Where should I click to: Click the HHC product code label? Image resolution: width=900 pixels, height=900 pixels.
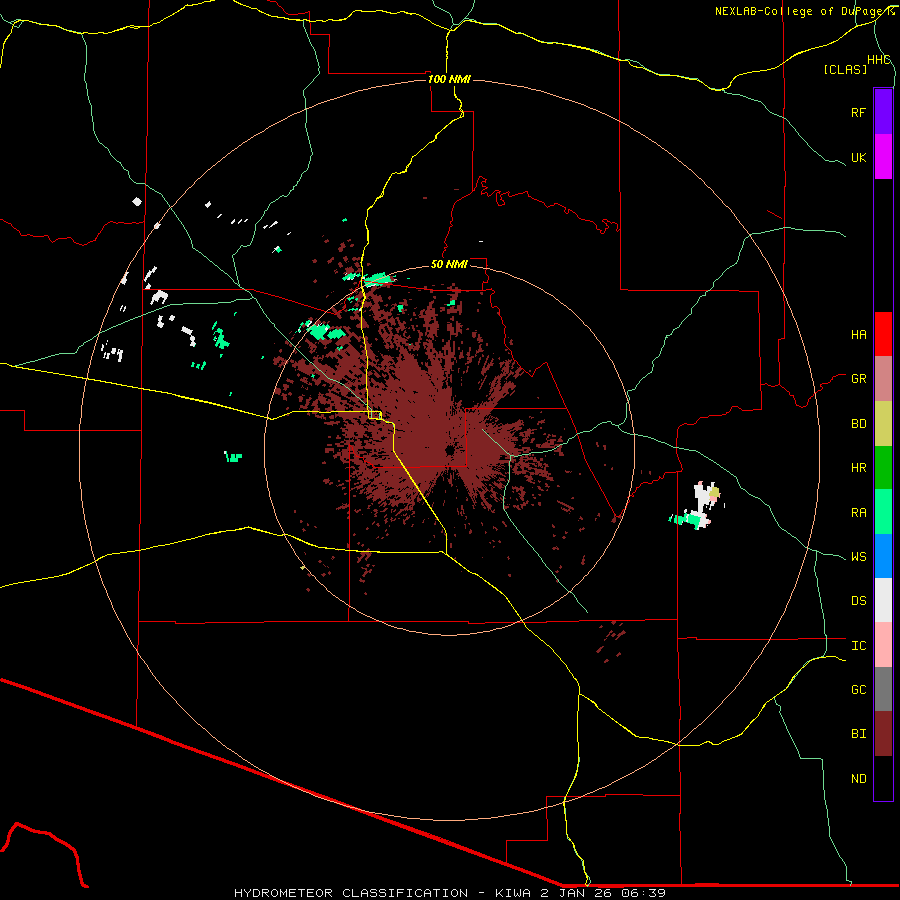[878, 60]
